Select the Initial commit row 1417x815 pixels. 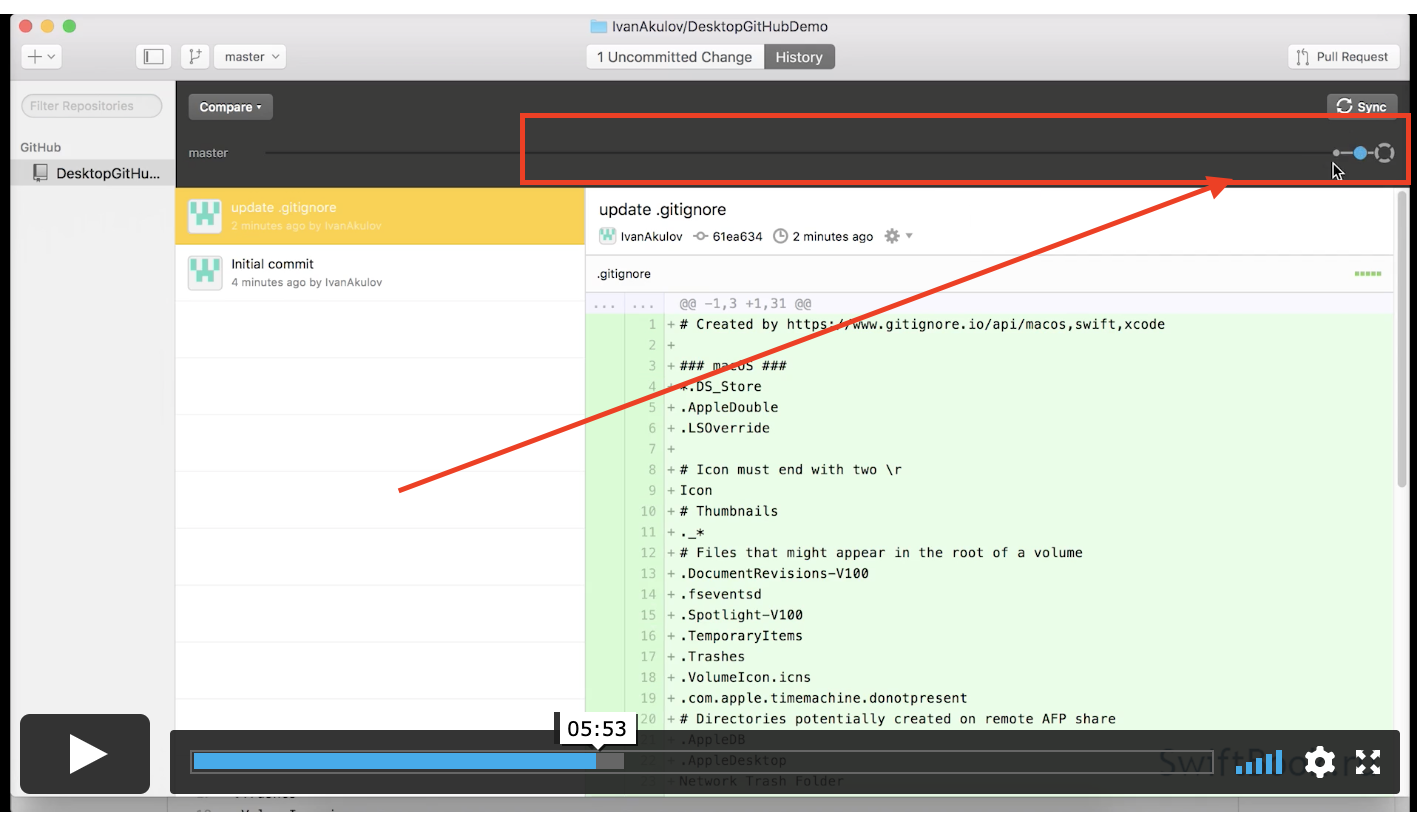click(380, 273)
